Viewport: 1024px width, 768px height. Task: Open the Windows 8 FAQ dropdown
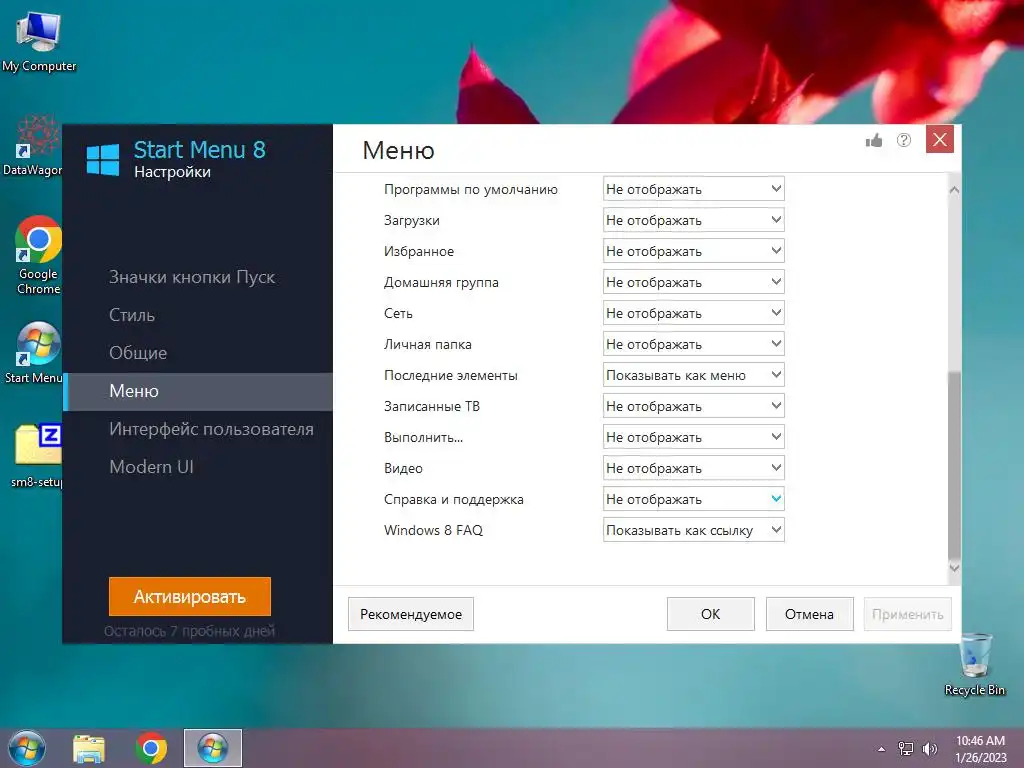point(694,530)
